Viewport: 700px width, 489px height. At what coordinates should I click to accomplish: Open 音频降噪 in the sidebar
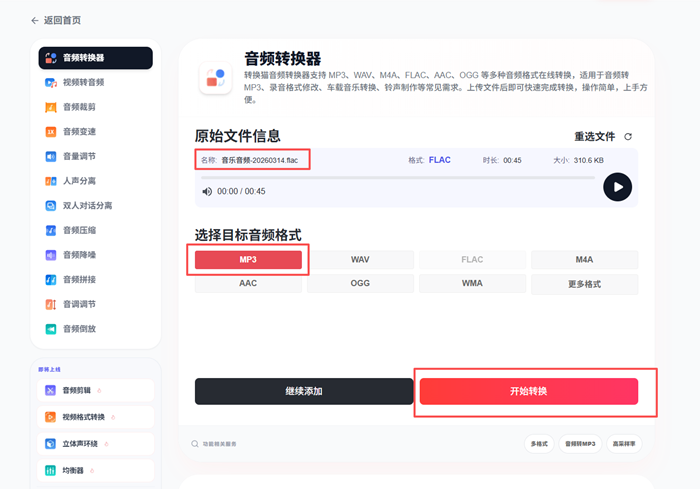coord(96,255)
